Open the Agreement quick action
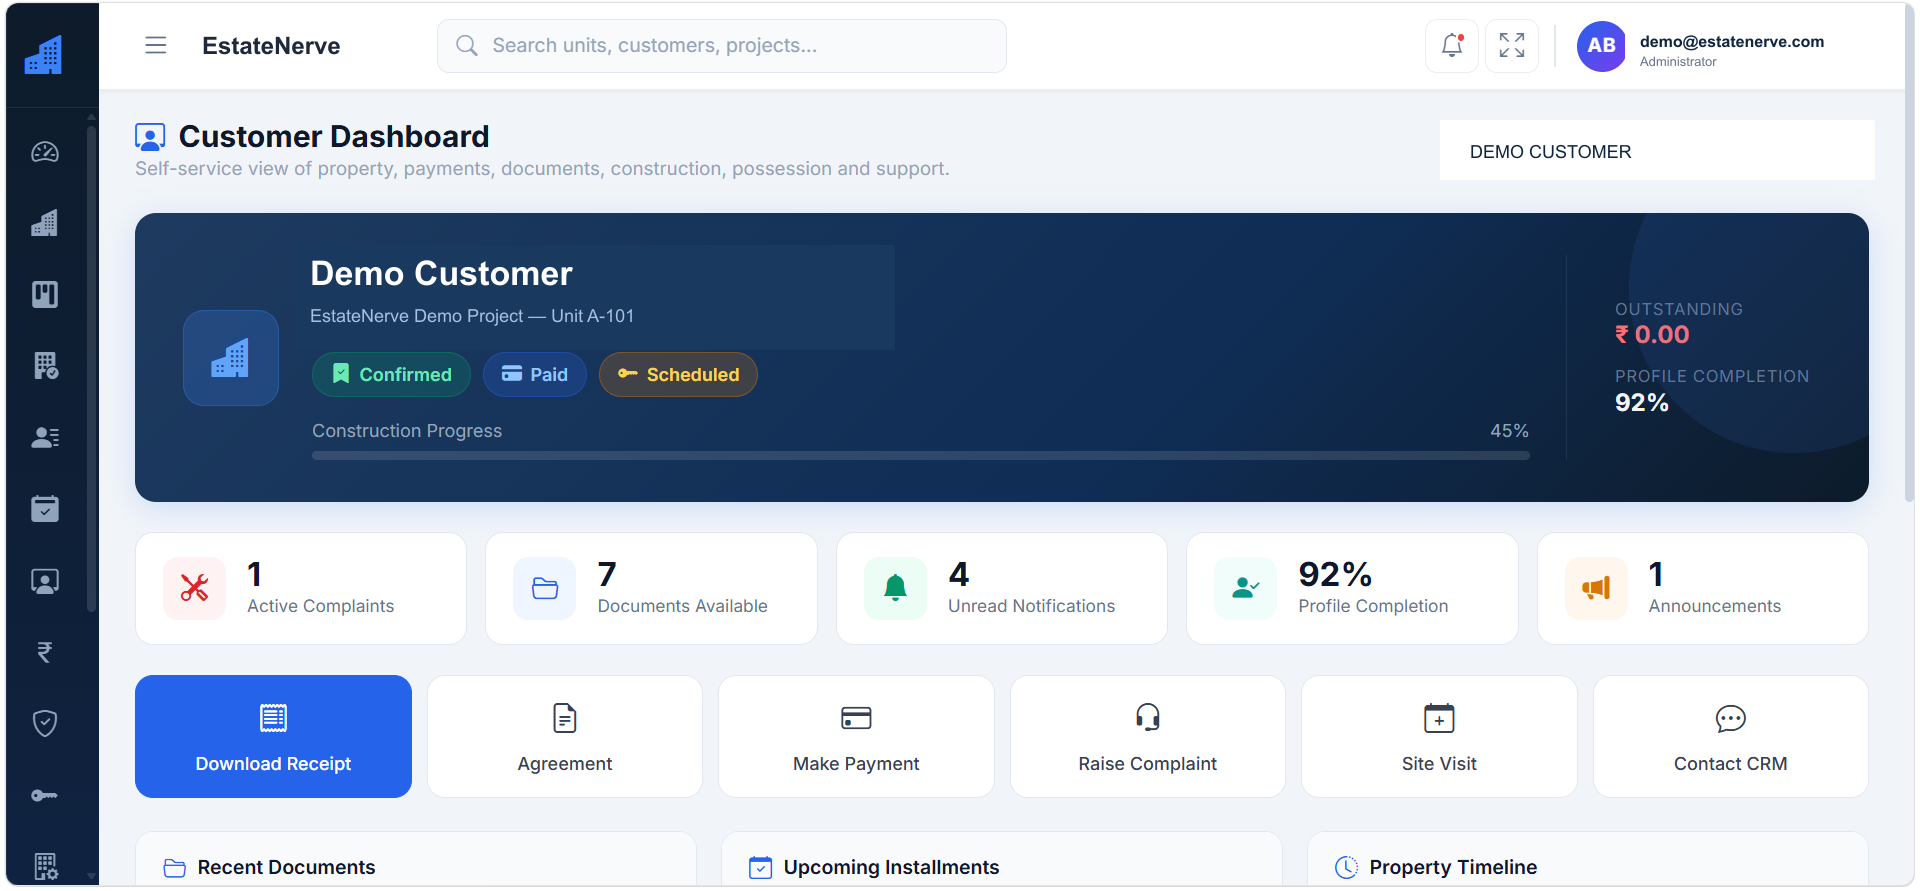The width and height of the screenshot is (1920, 891). pyautogui.click(x=565, y=736)
